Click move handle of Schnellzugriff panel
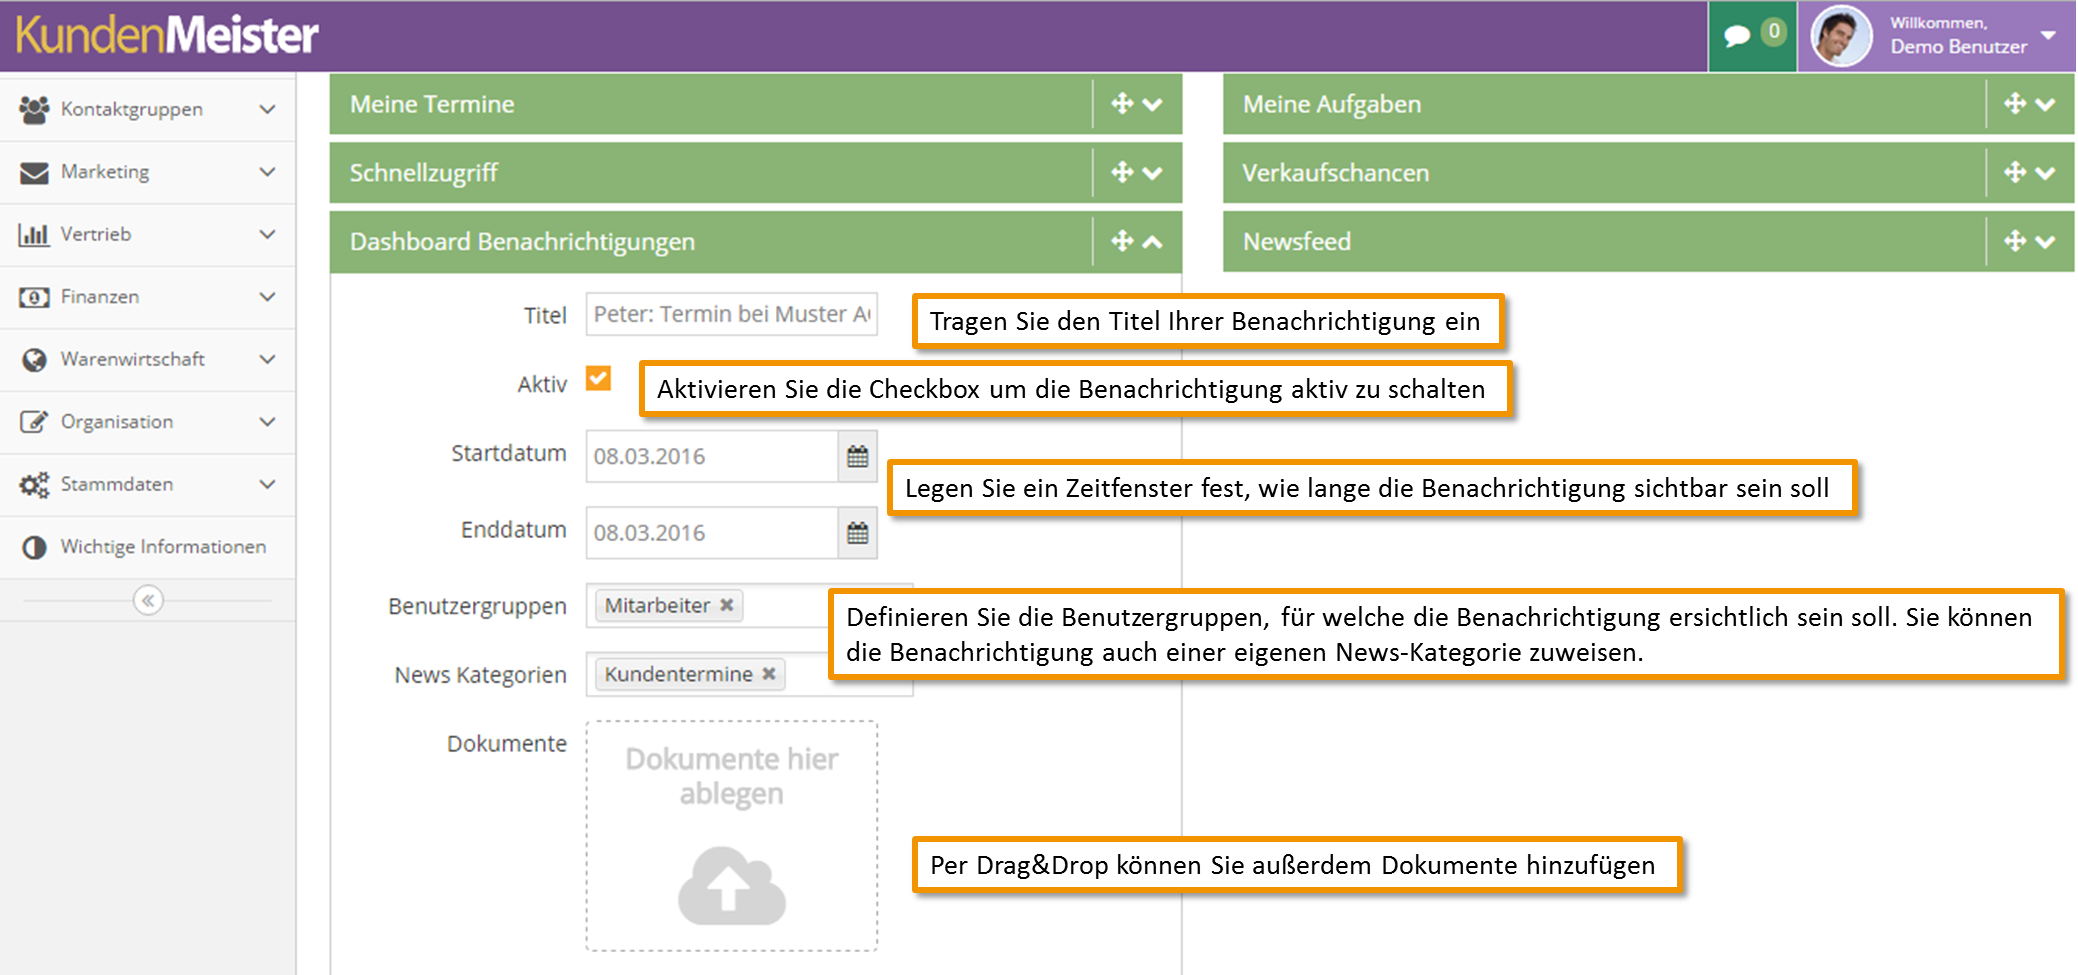This screenshot has width=2078, height=975. point(1122,172)
